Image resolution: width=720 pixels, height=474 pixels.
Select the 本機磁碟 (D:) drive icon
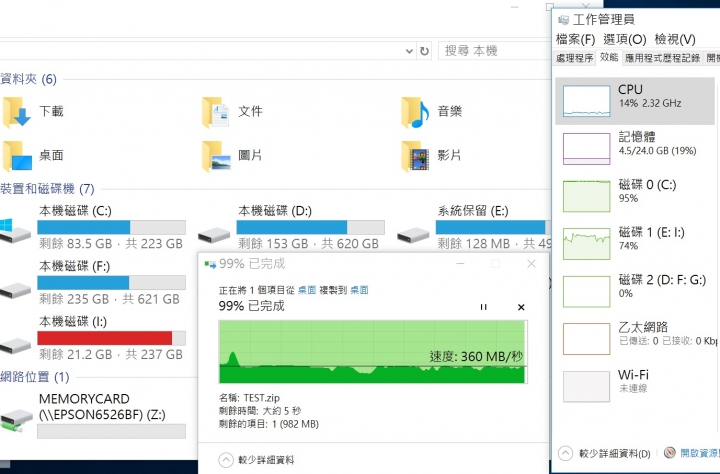214,235
